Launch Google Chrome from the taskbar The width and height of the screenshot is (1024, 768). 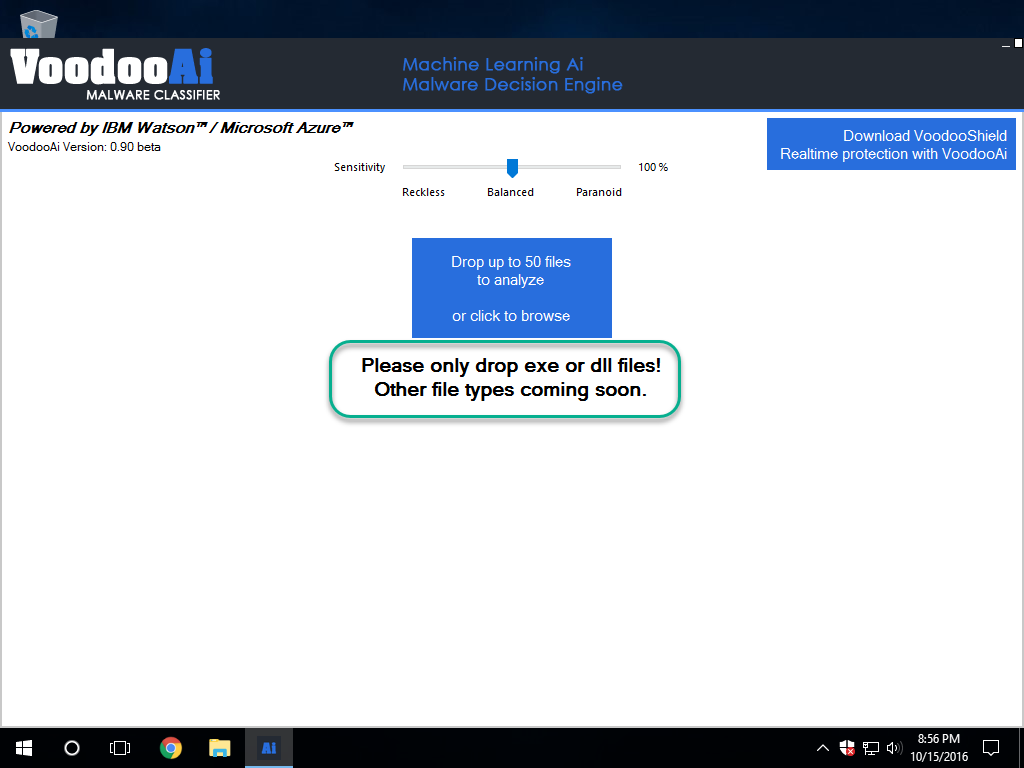[170, 748]
